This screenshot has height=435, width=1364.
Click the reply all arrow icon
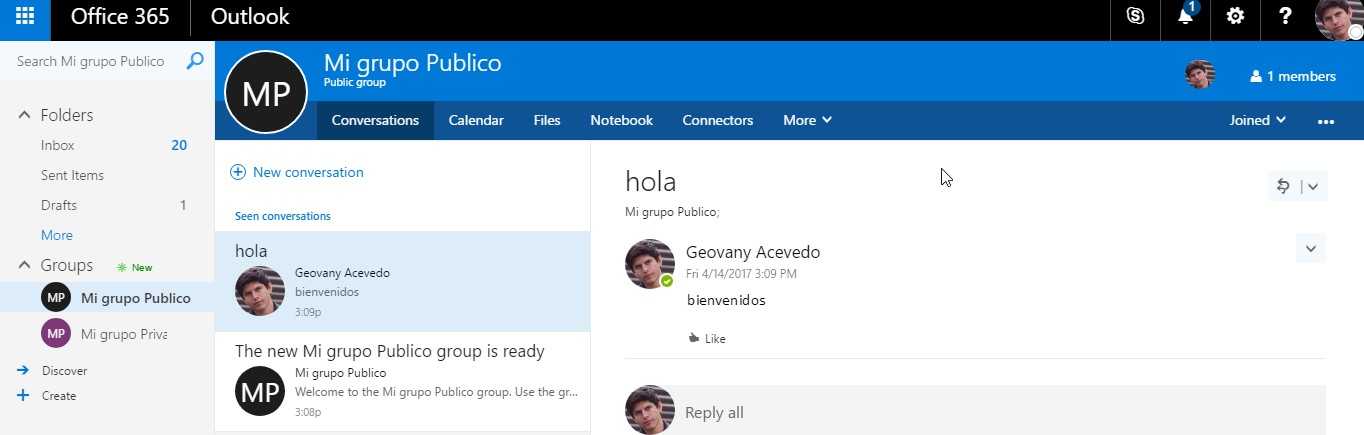[x=1284, y=185]
